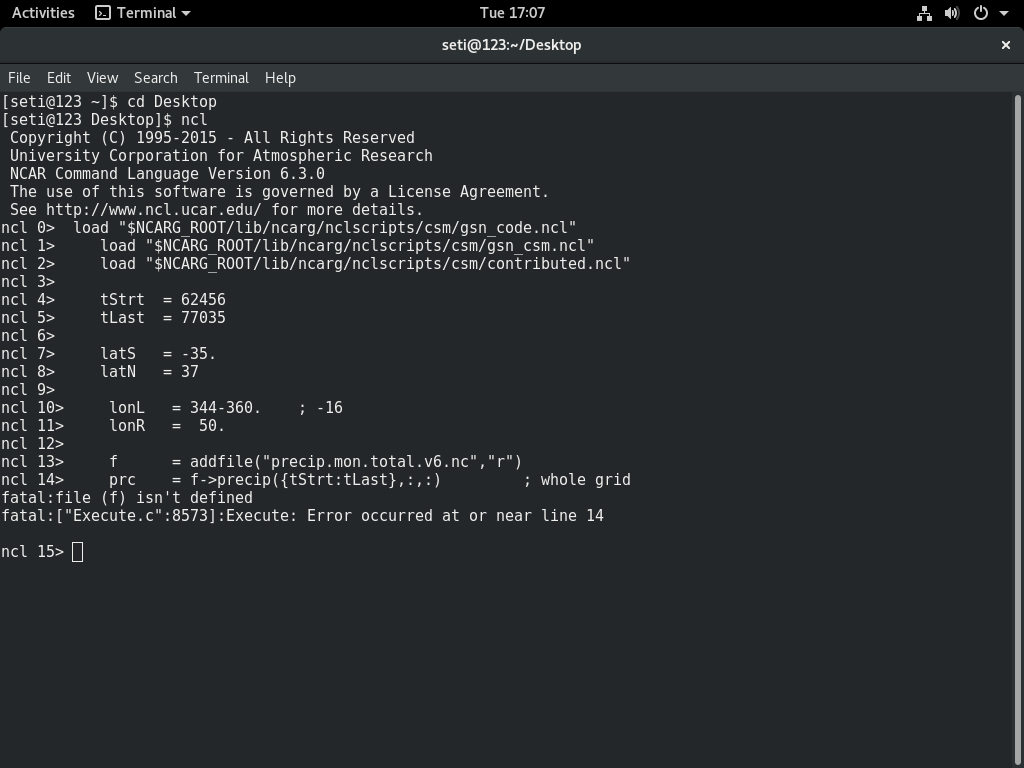Click the volume speaker icon

[x=952, y=13]
